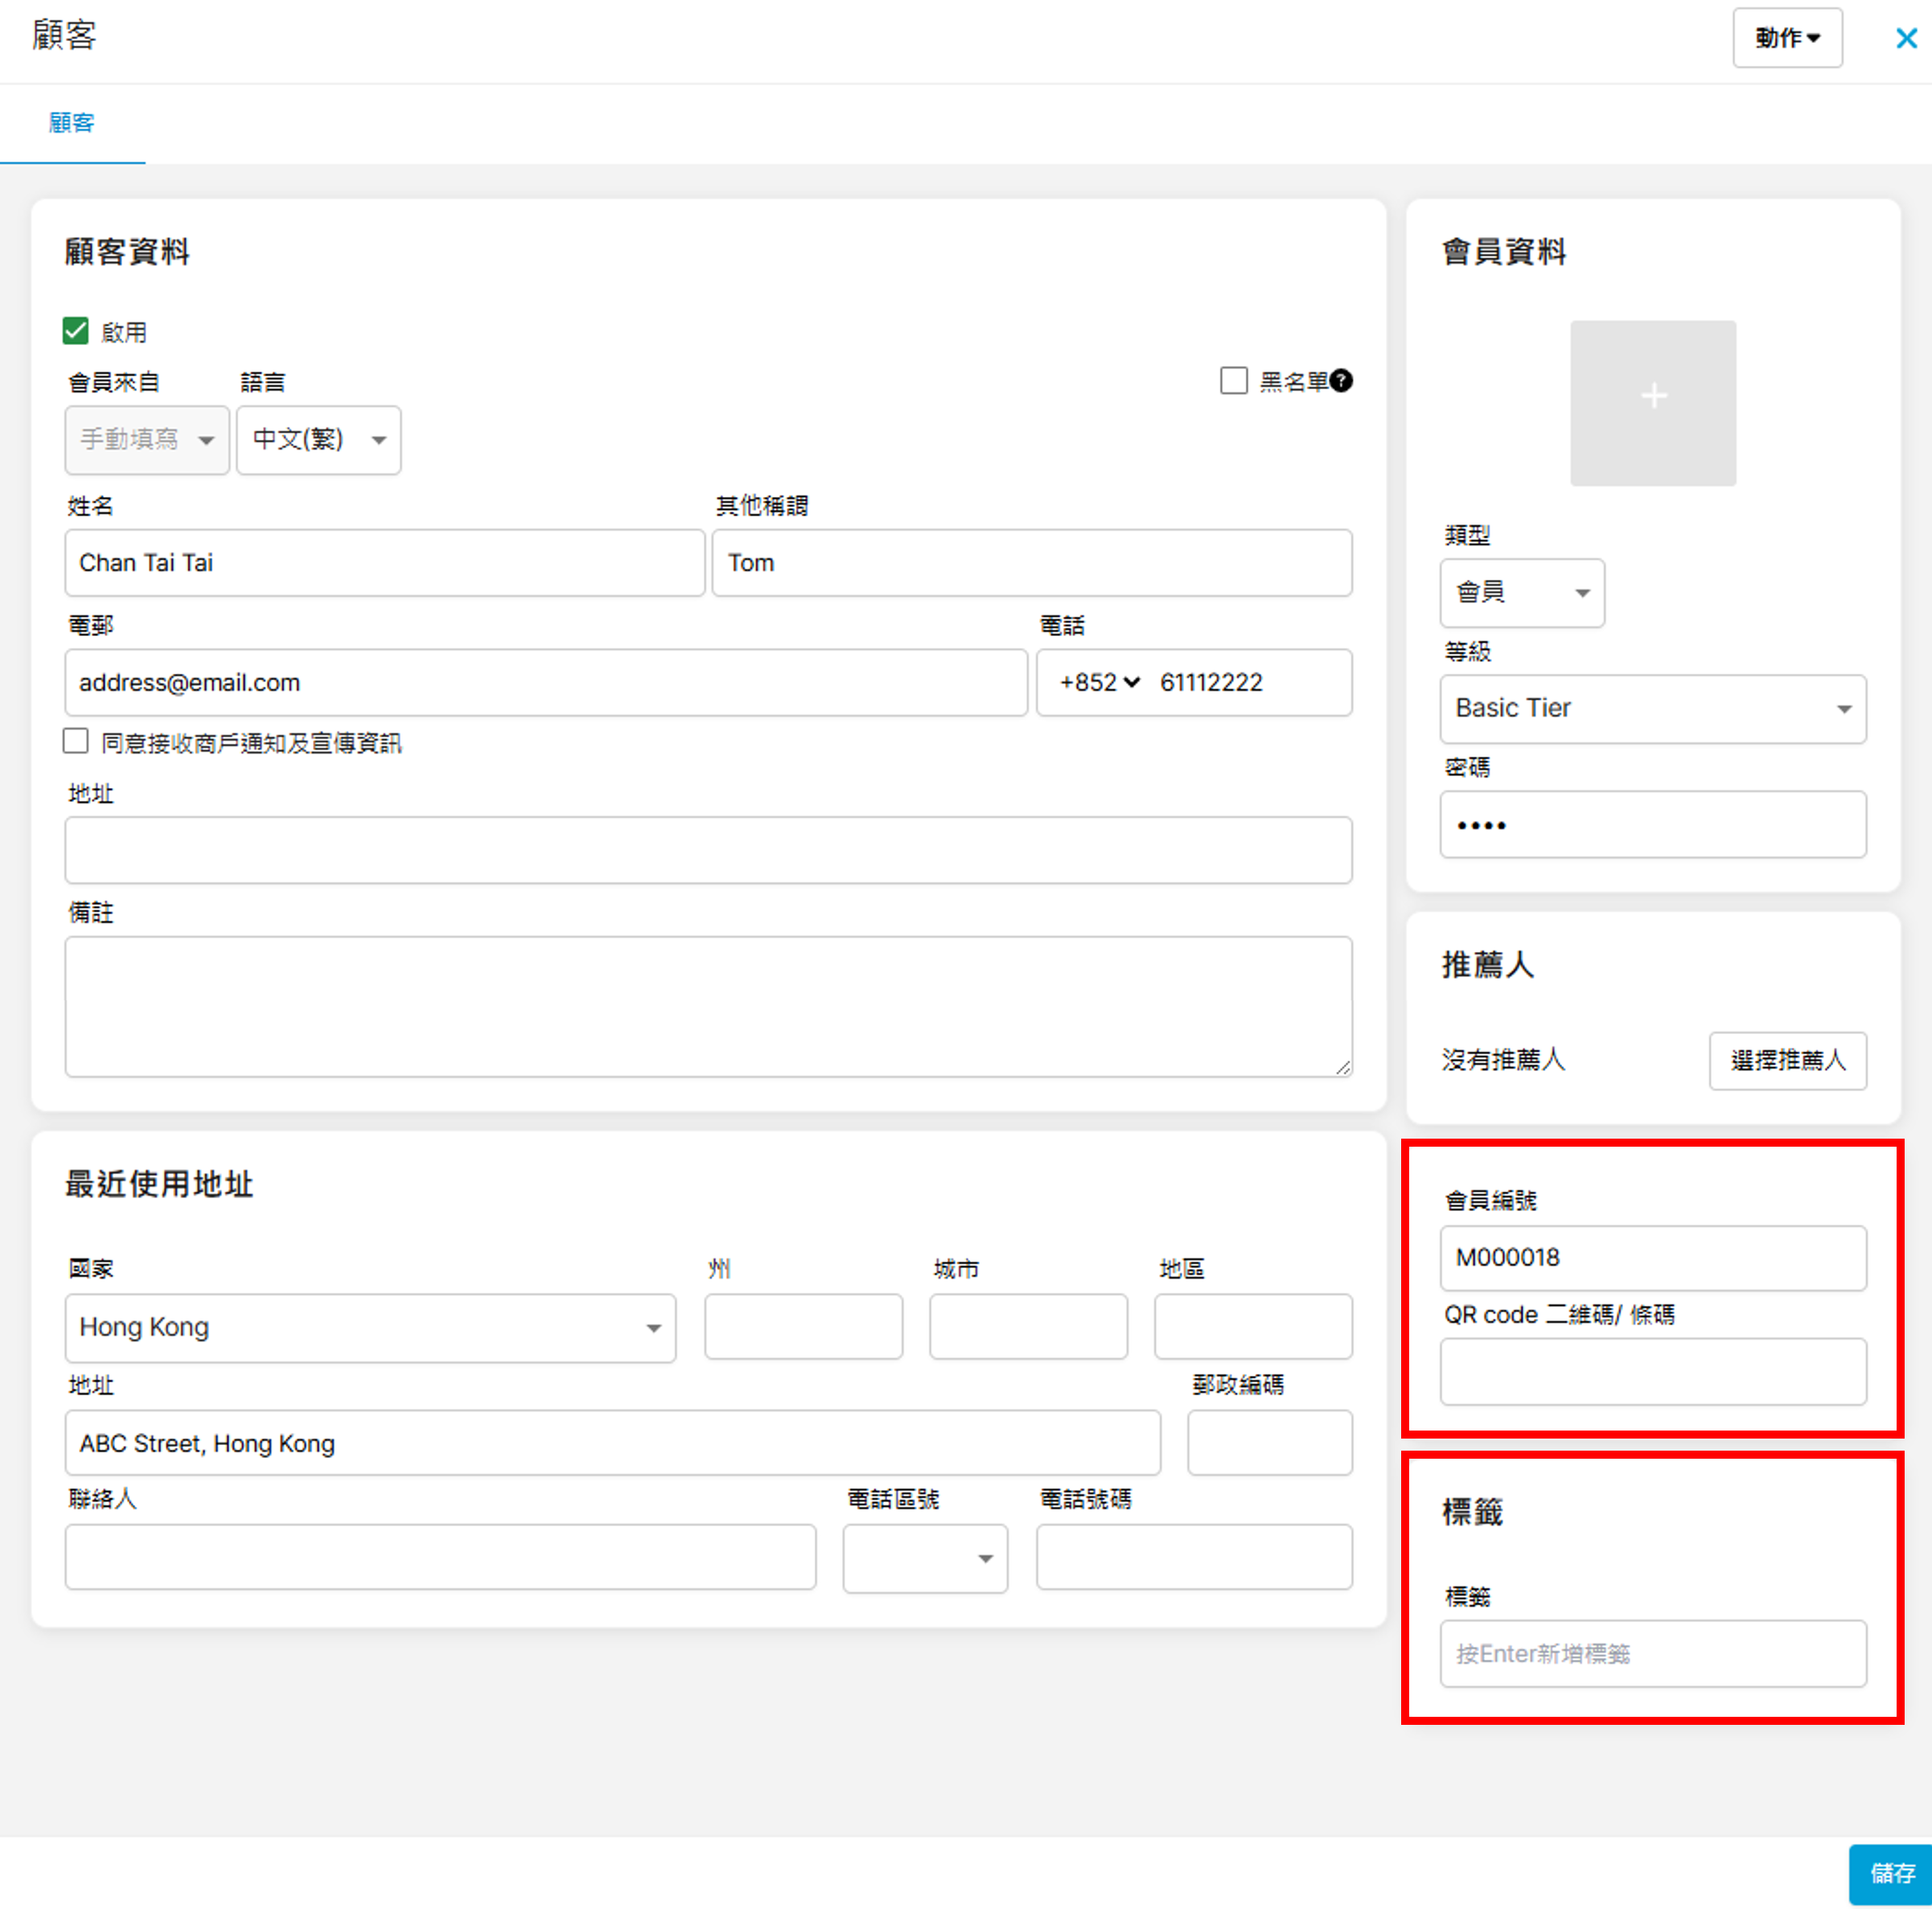Close the customer dialog with X
The image size is (1932, 1909).
(1906, 38)
